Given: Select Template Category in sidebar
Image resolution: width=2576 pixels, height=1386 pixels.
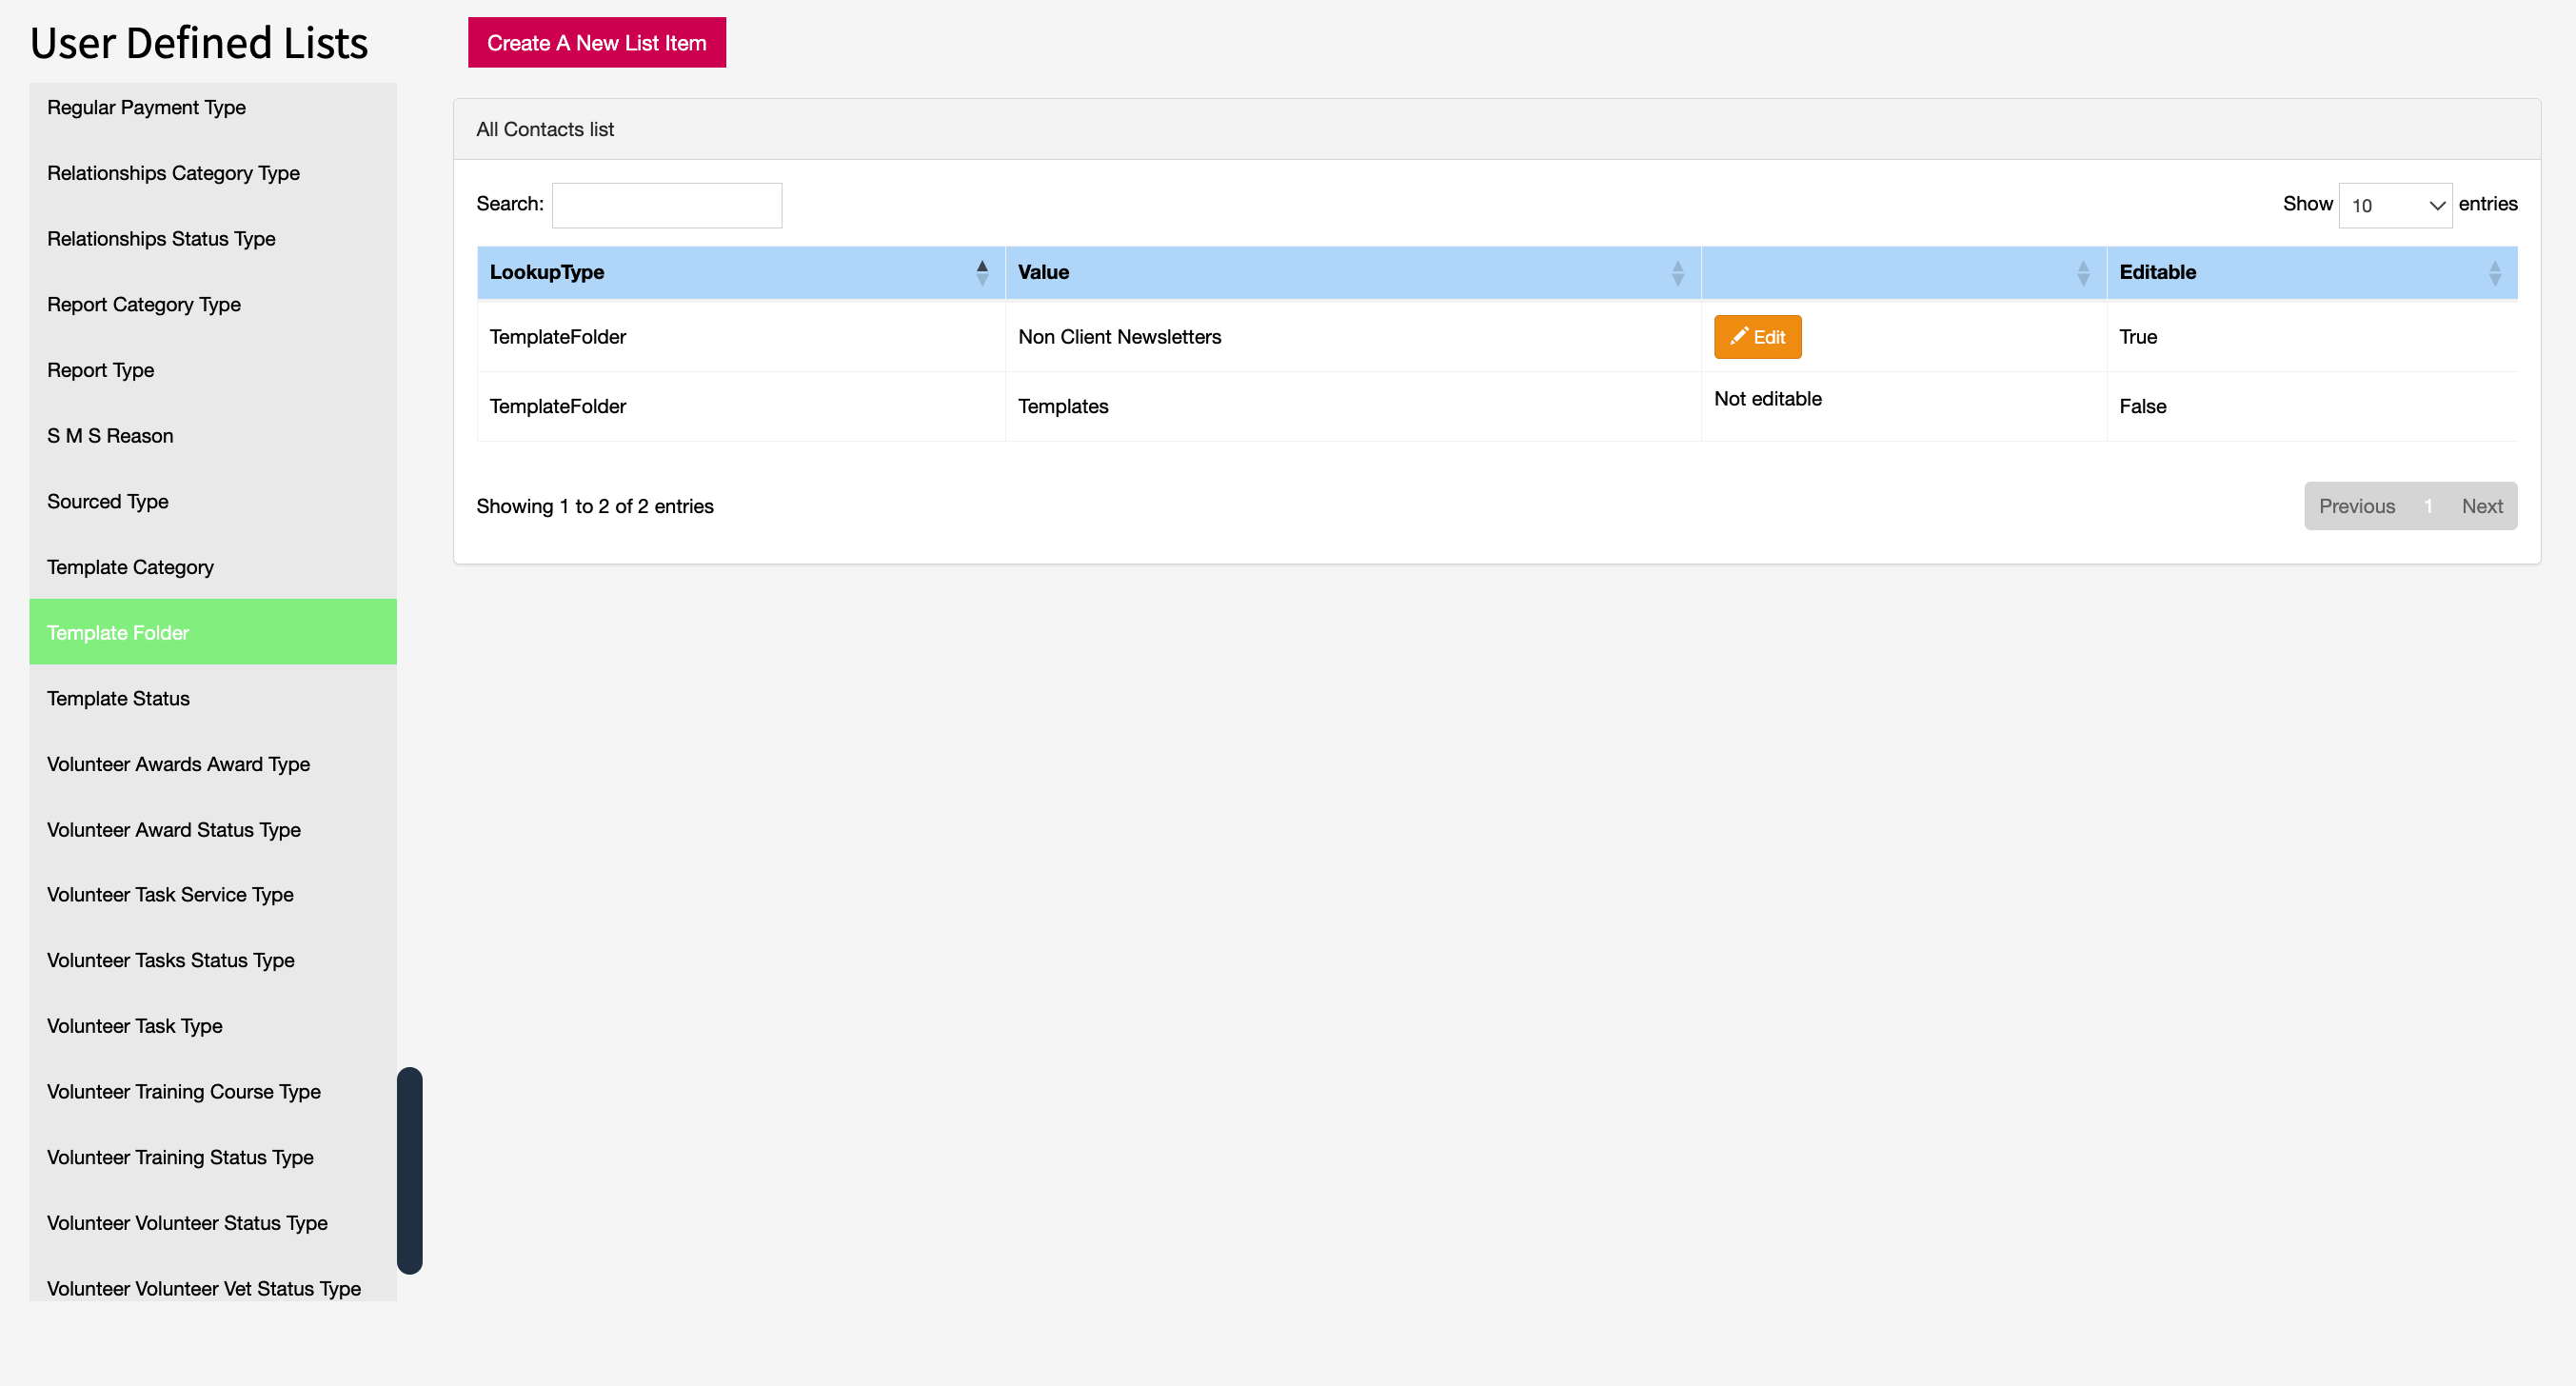Looking at the screenshot, I should click(213, 567).
